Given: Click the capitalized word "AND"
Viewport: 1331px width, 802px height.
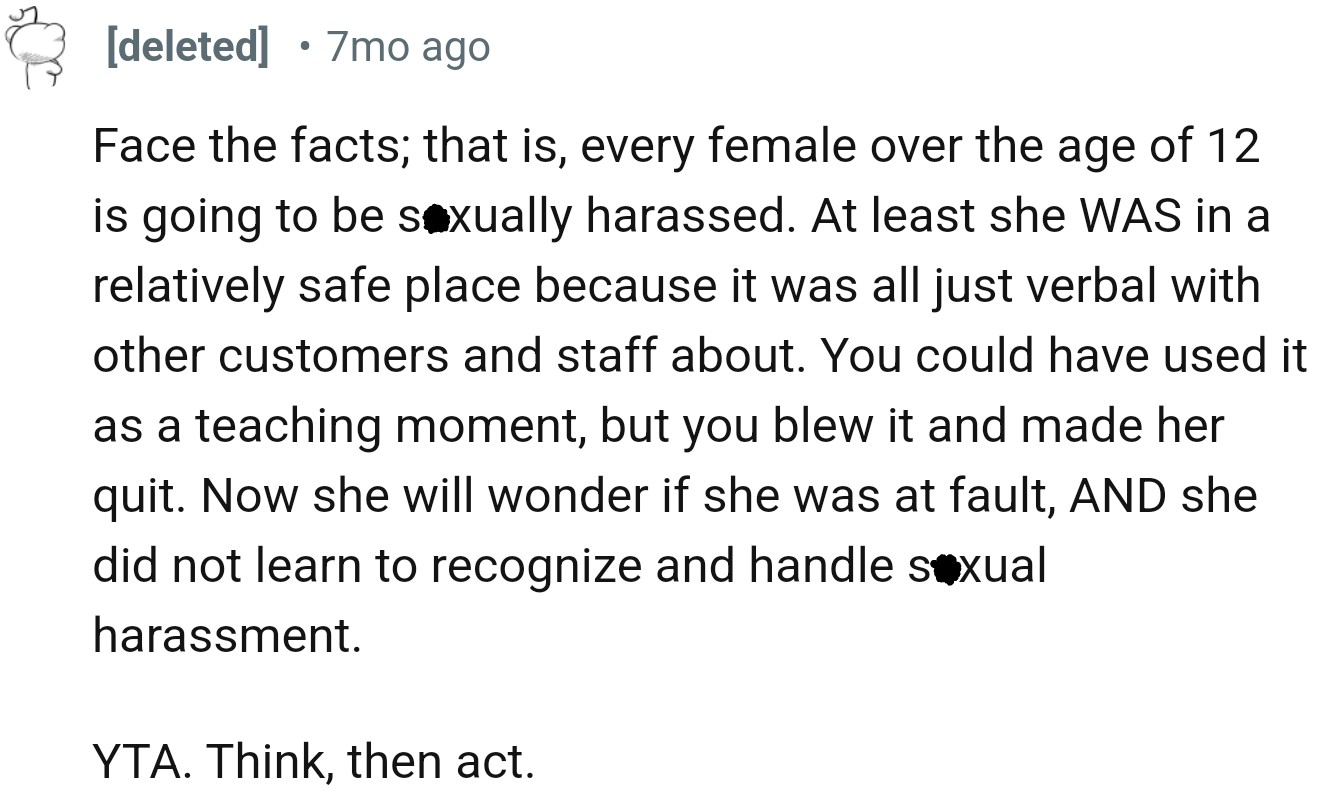Looking at the screenshot, I should [1118, 497].
